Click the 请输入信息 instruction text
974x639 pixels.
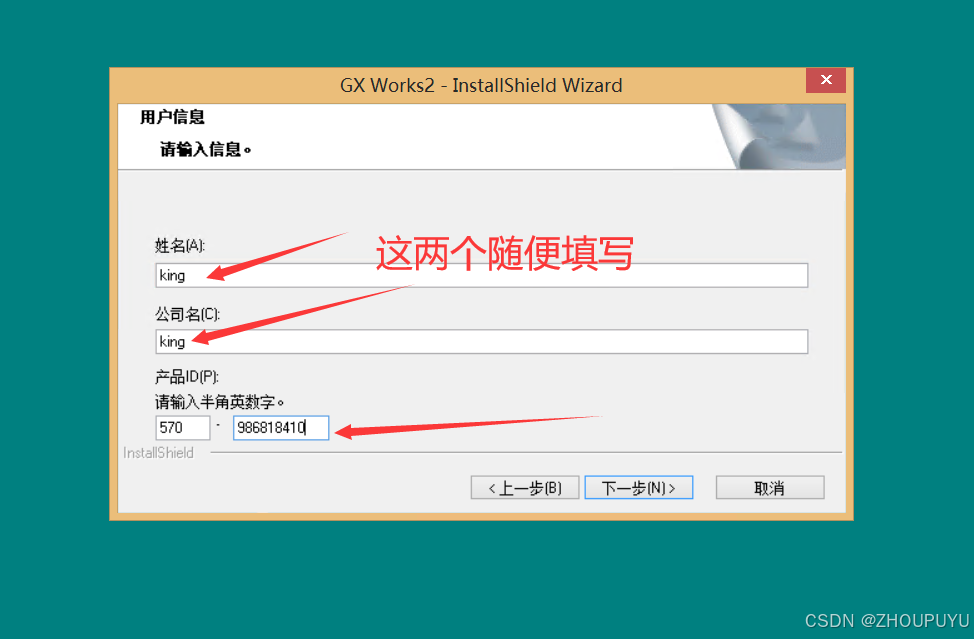[x=206, y=149]
